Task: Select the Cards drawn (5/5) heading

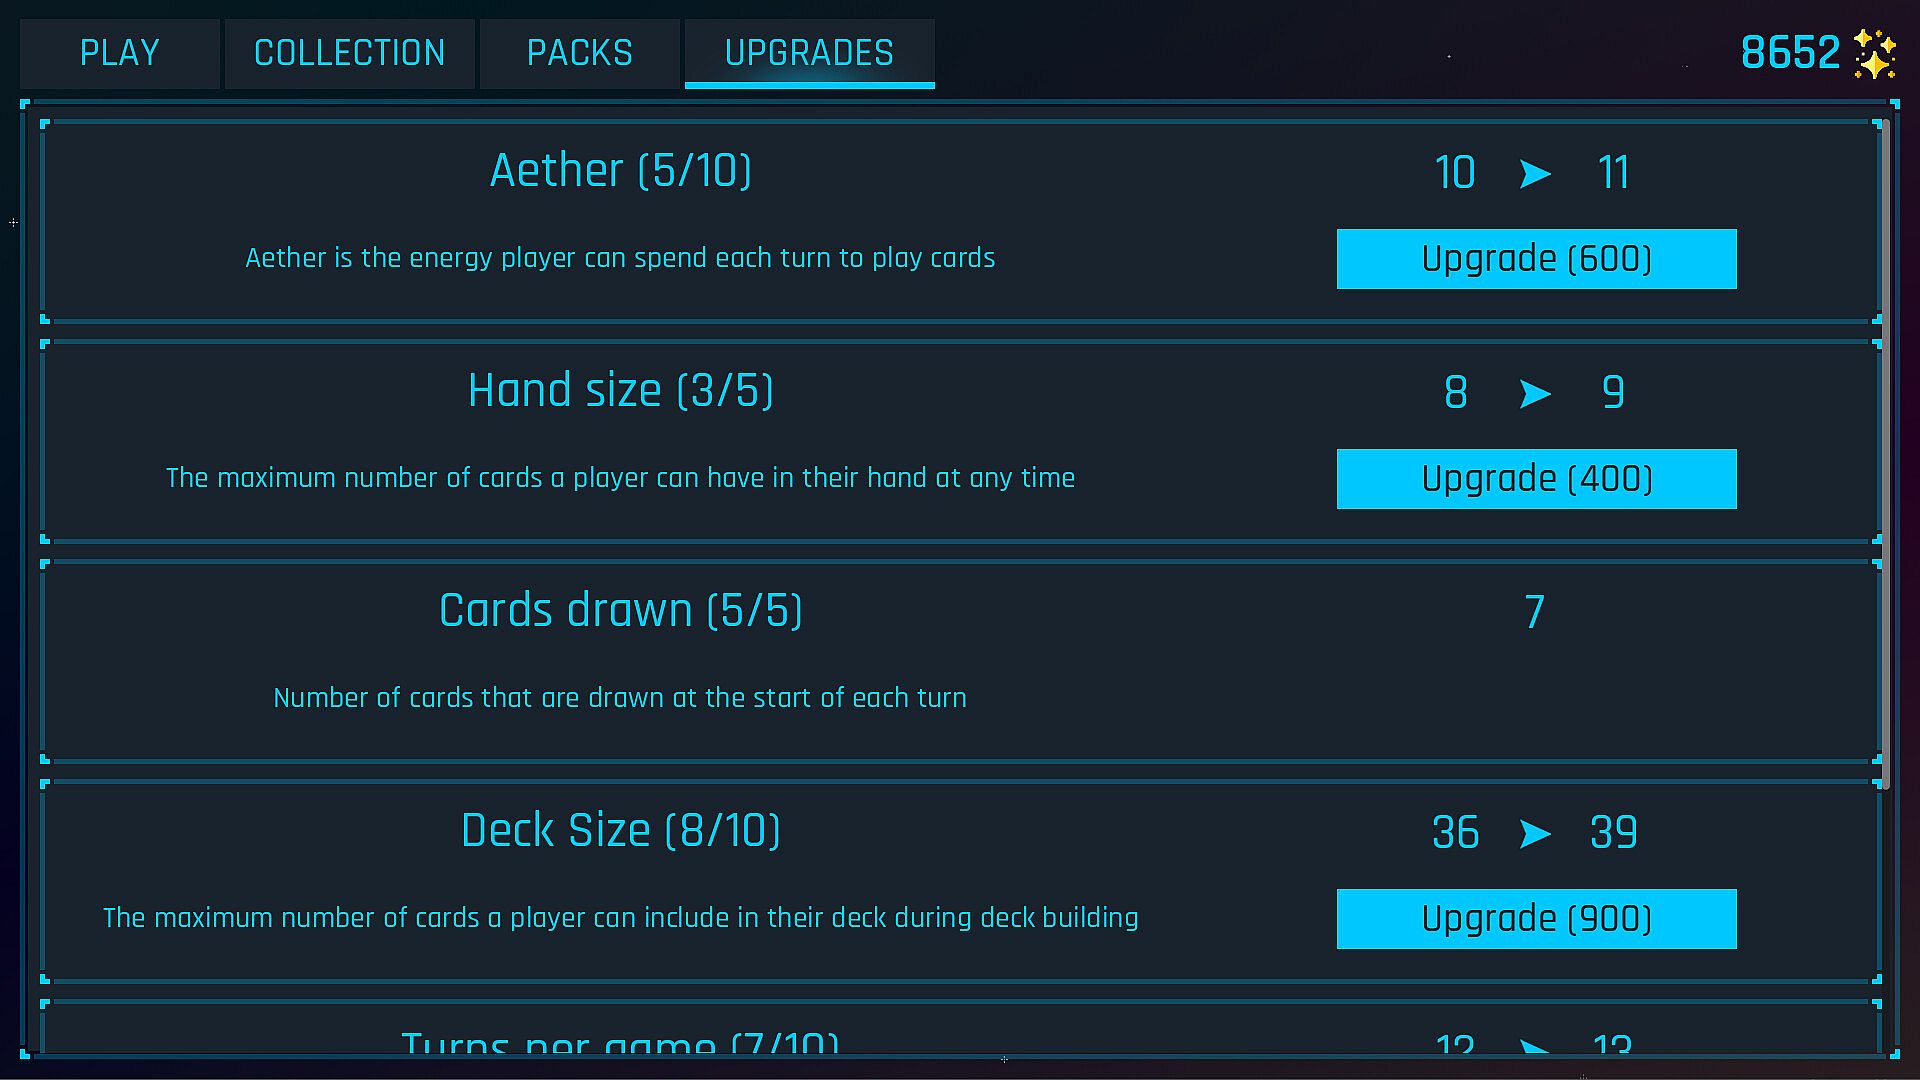Action: click(x=620, y=611)
